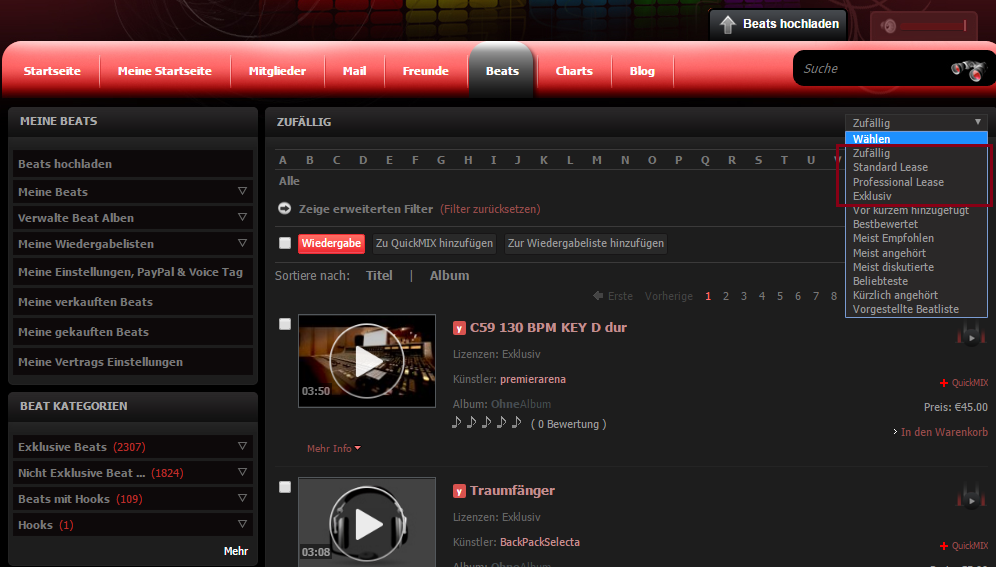996x567 pixels.
Task: Open the Zufällig sort dropdown
Action: 917,123
